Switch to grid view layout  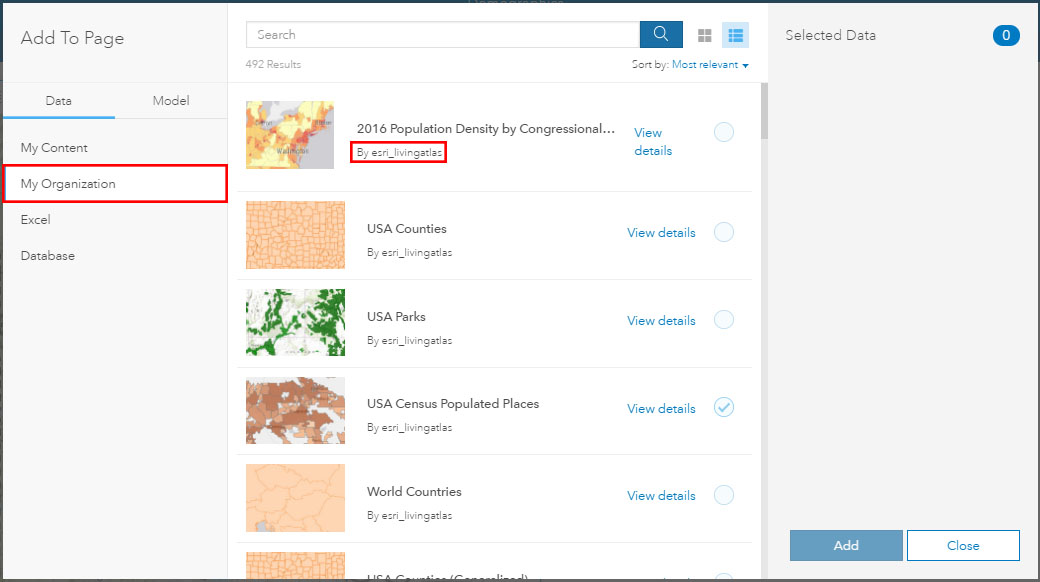coord(705,36)
